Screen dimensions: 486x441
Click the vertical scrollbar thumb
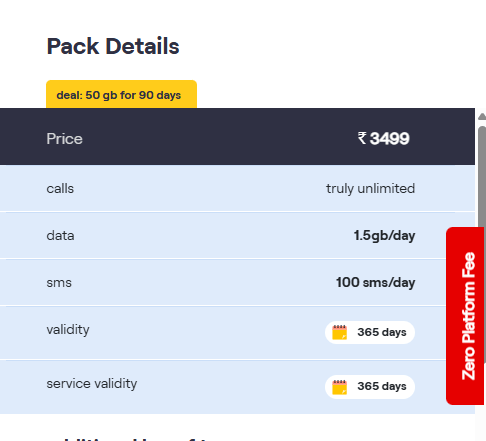coord(482,177)
